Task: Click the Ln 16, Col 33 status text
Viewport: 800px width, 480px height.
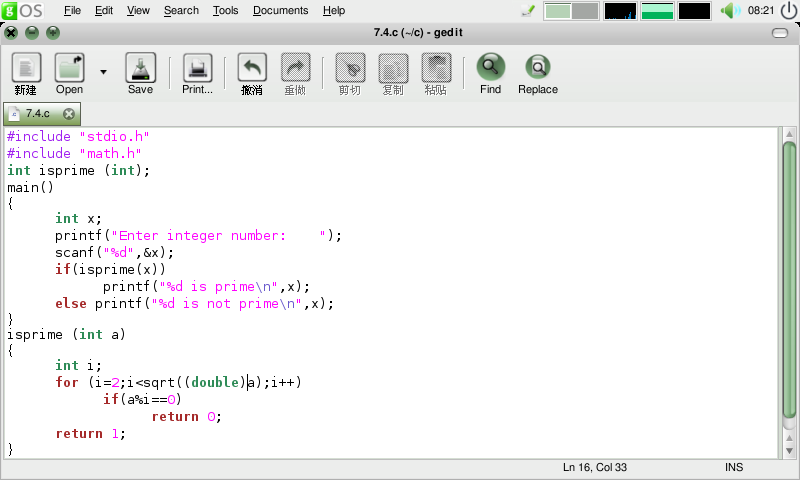Action: [x=595, y=467]
